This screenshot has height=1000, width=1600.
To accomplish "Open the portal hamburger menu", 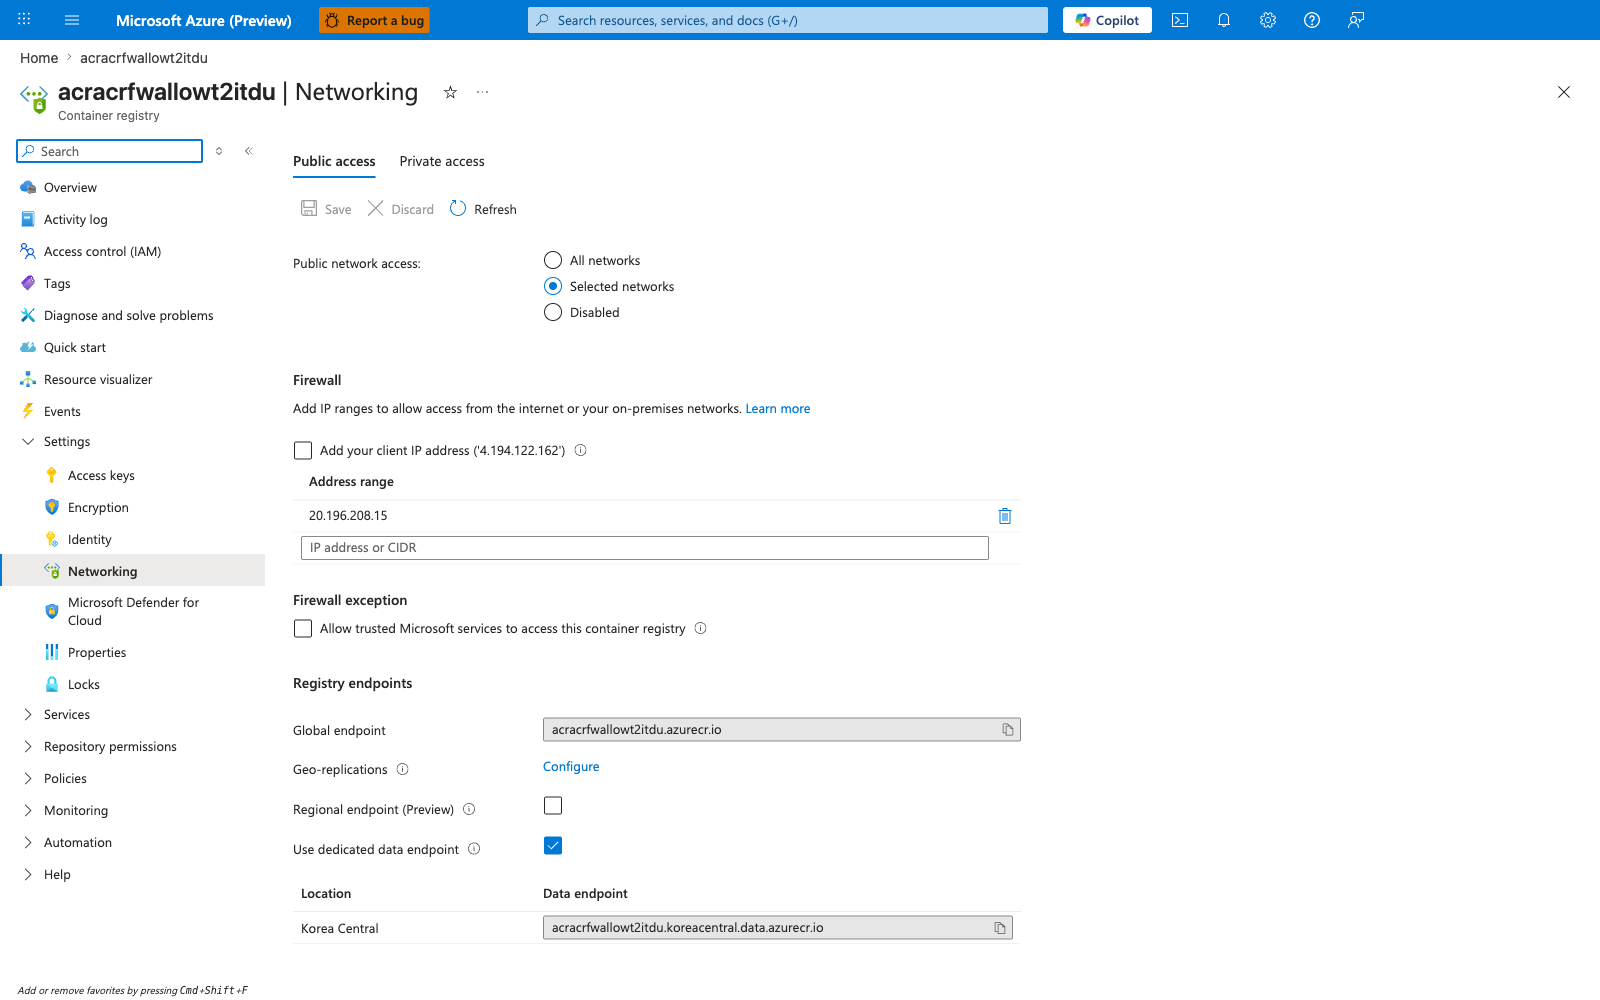I will [72, 20].
